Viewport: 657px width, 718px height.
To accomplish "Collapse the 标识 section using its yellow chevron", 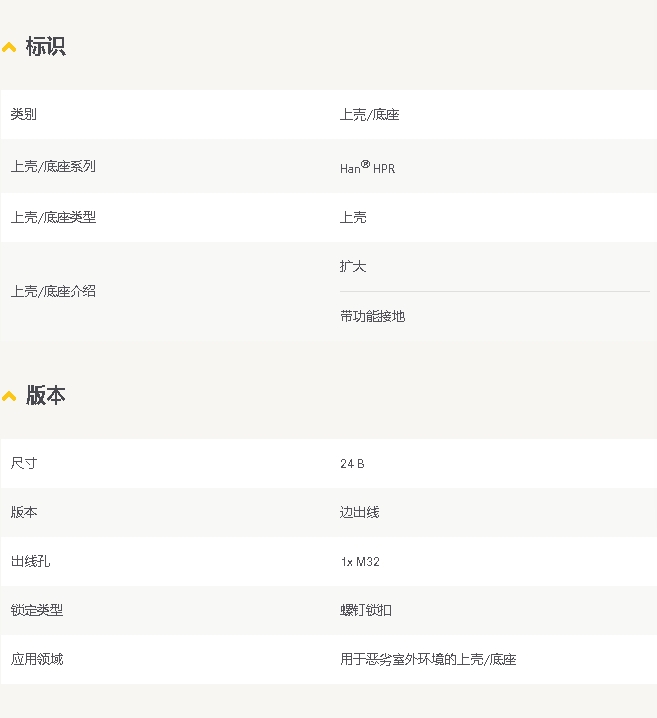I will pyautogui.click(x=9, y=47).
